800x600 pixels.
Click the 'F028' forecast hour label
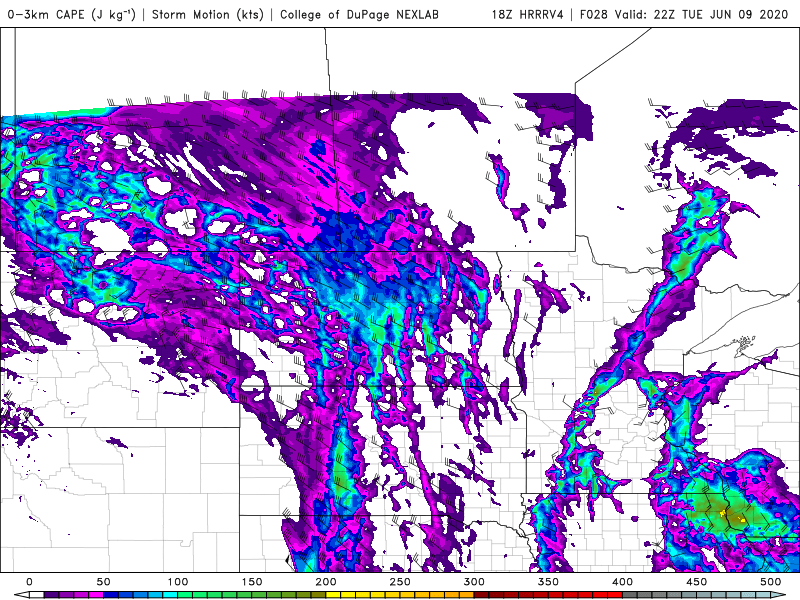[594, 14]
